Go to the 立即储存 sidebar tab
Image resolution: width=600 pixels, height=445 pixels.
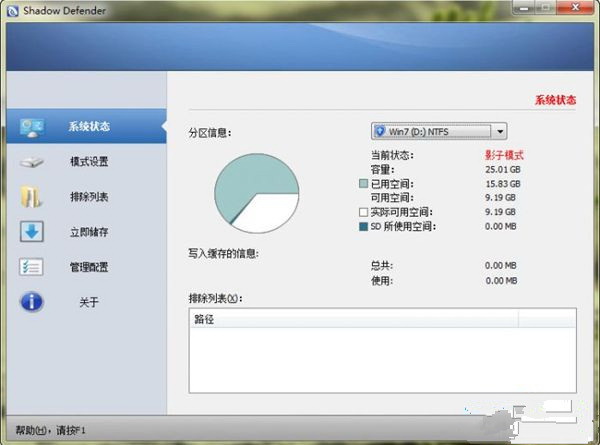pyautogui.click(x=86, y=232)
